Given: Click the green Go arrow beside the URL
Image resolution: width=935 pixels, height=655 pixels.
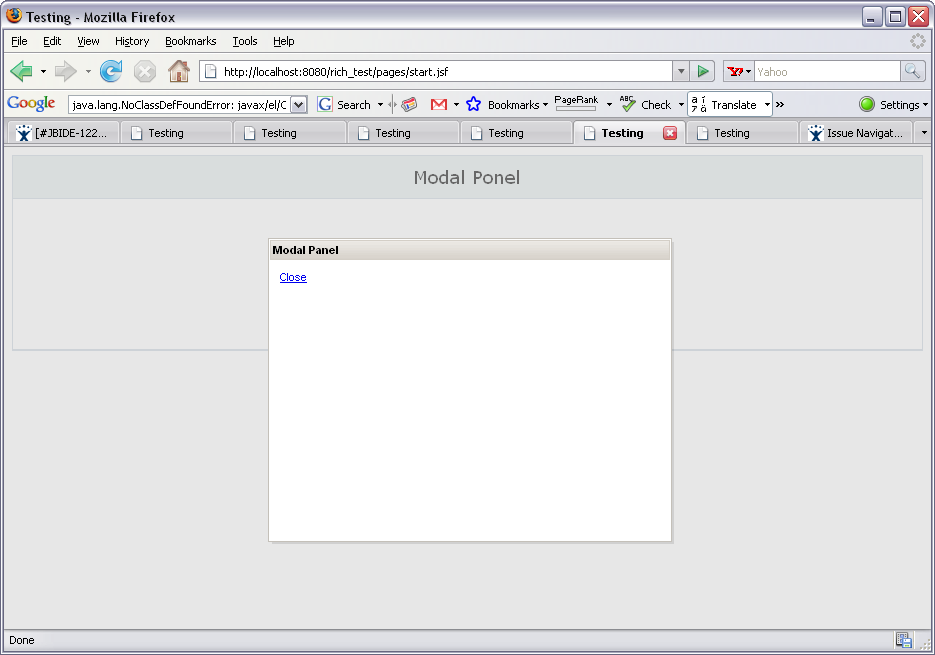Looking at the screenshot, I should (x=703, y=72).
